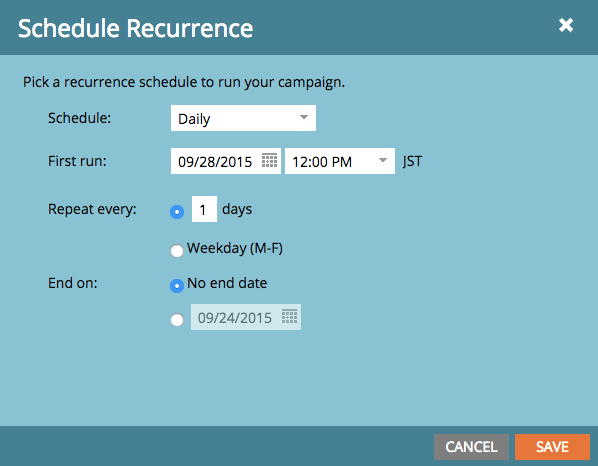The image size is (598, 466).
Task: Click the 'First run:' label
Action: click(77, 161)
